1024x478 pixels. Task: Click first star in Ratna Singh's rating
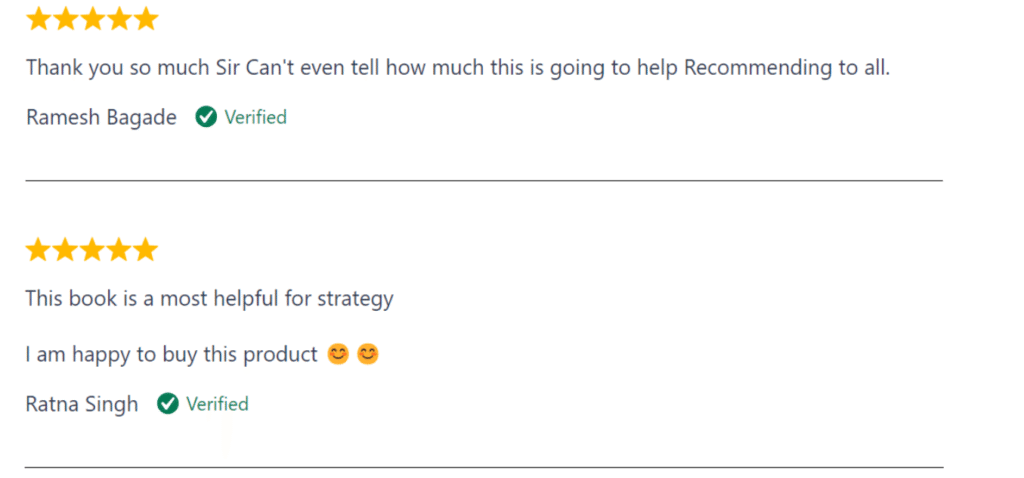click(38, 250)
